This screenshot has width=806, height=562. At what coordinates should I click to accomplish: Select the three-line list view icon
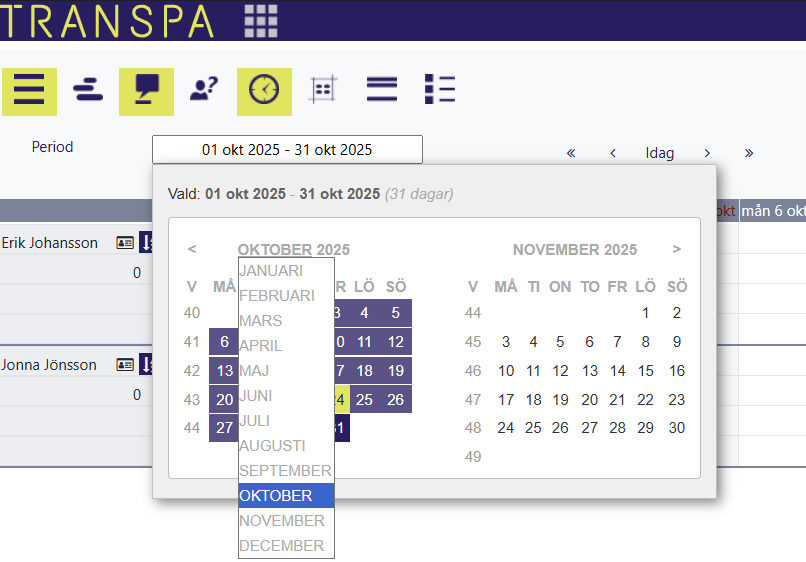coord(381,89)
